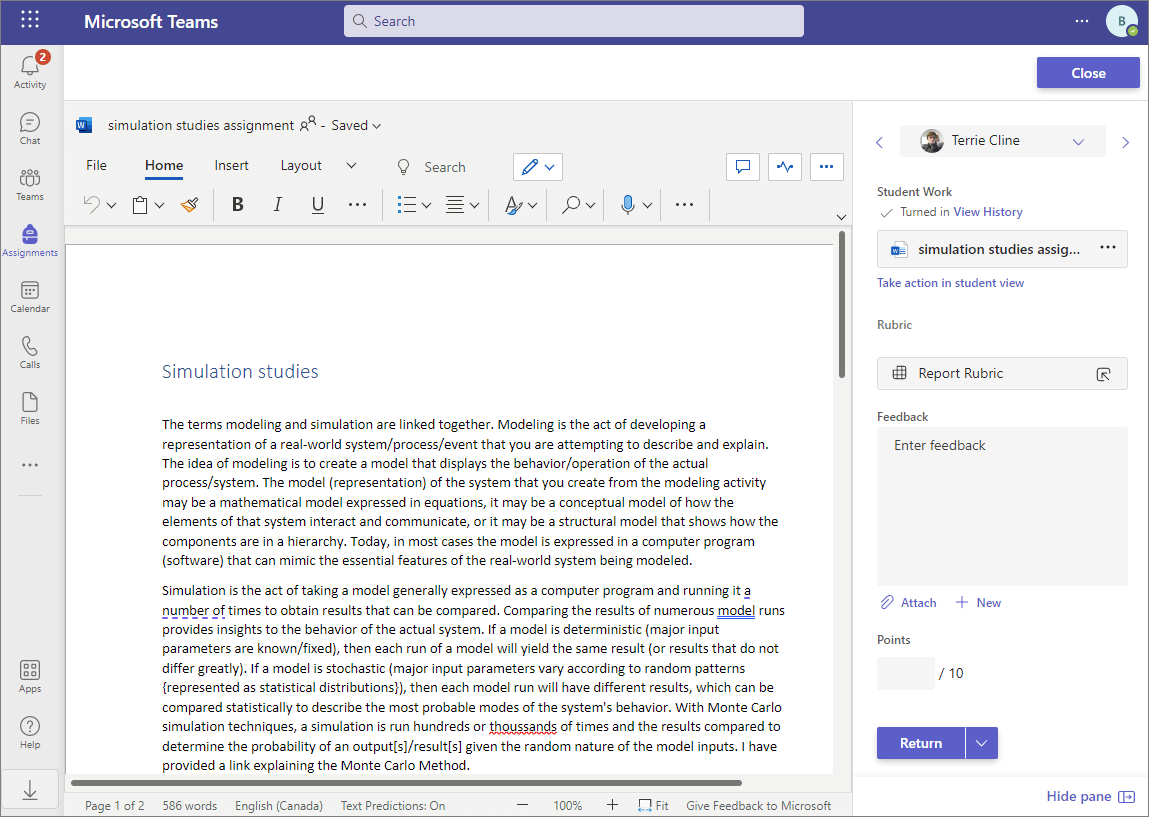Click the Paste clipboard icon
Screen dimensions: 1149x817
pyautogui.click(x=141, y=204)
